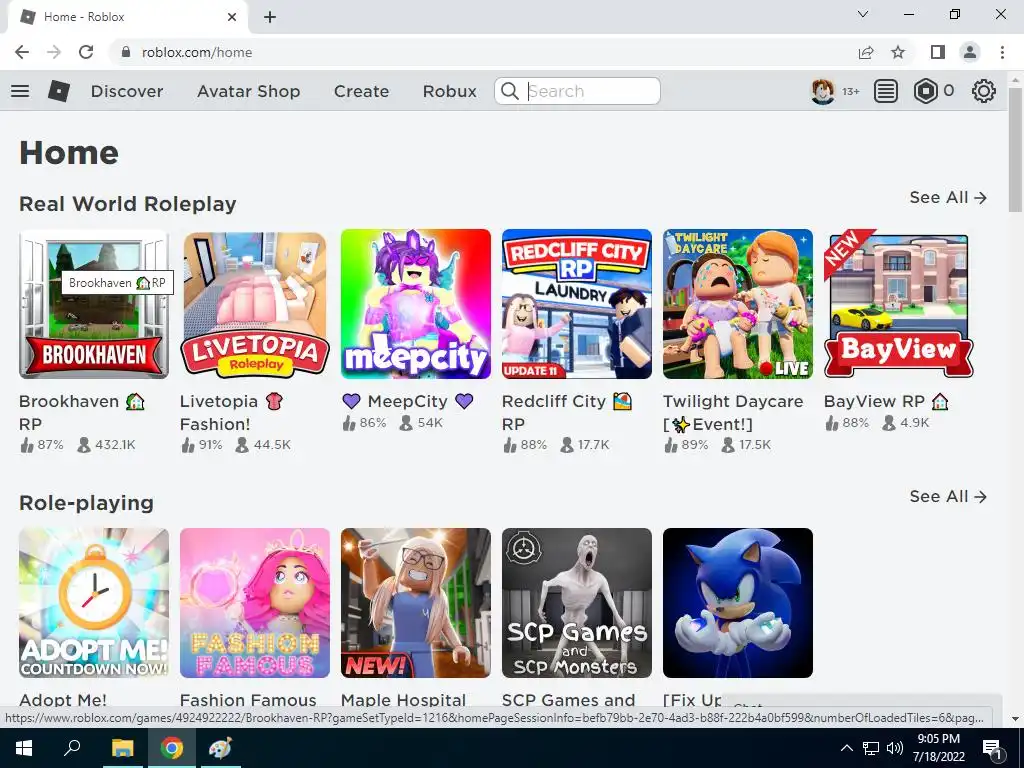
Task: Share this page icon in address bar
Action: pos(866,52)
